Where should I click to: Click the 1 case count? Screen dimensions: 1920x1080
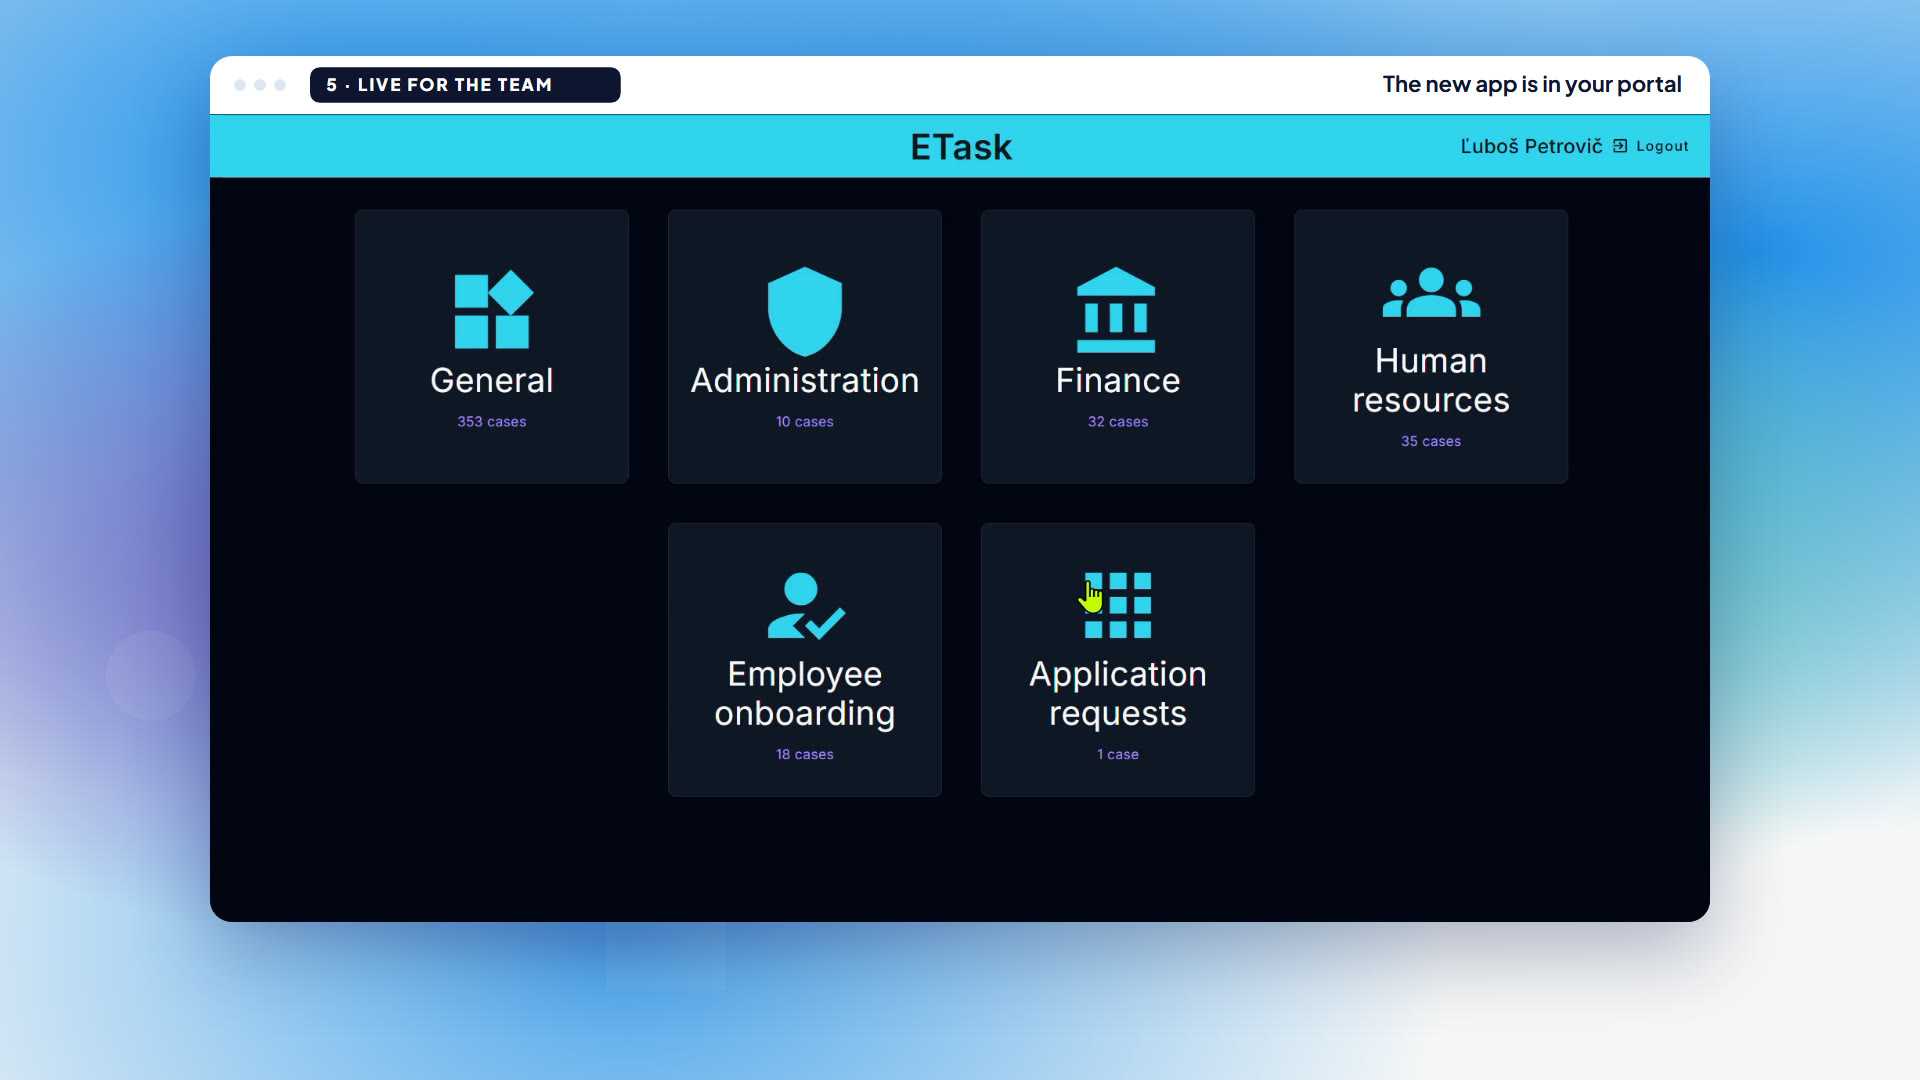point(1118,755)
